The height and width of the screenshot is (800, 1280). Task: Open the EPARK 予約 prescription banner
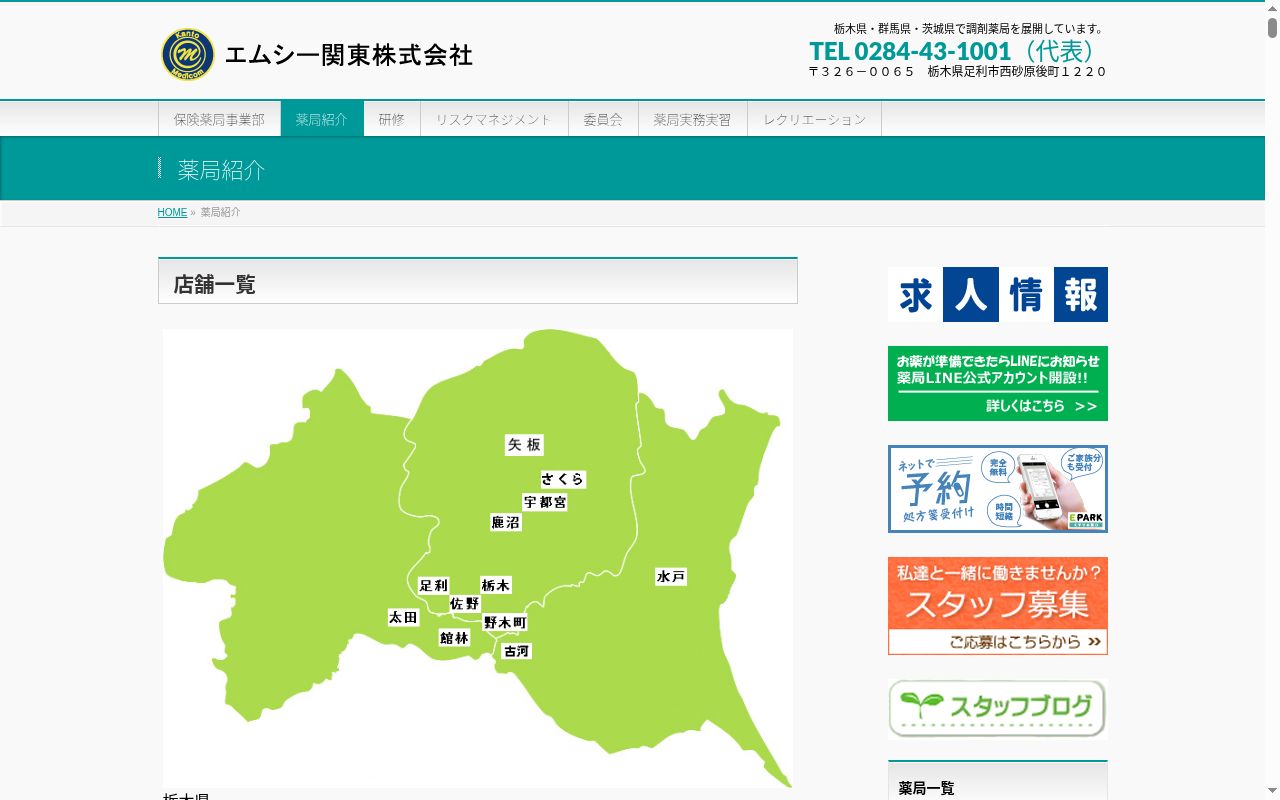998,489
